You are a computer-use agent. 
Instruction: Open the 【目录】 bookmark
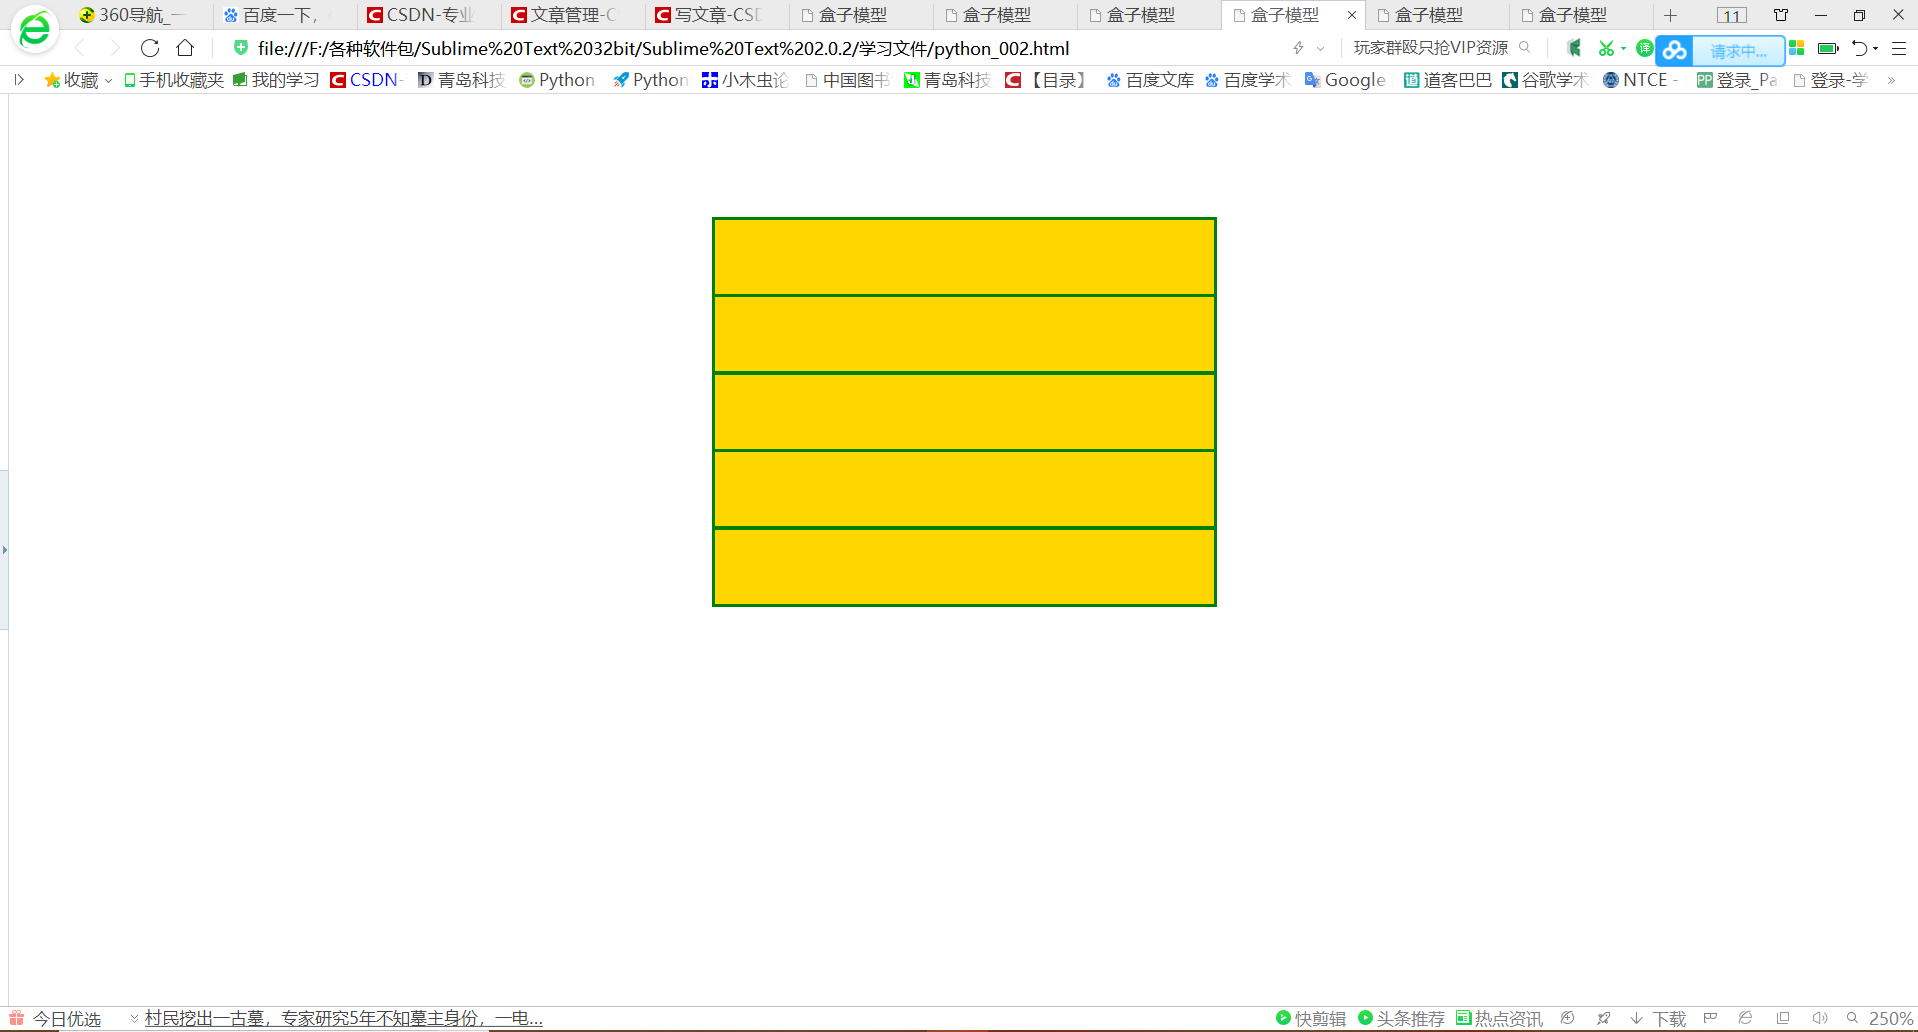[x=1047, y=80]
